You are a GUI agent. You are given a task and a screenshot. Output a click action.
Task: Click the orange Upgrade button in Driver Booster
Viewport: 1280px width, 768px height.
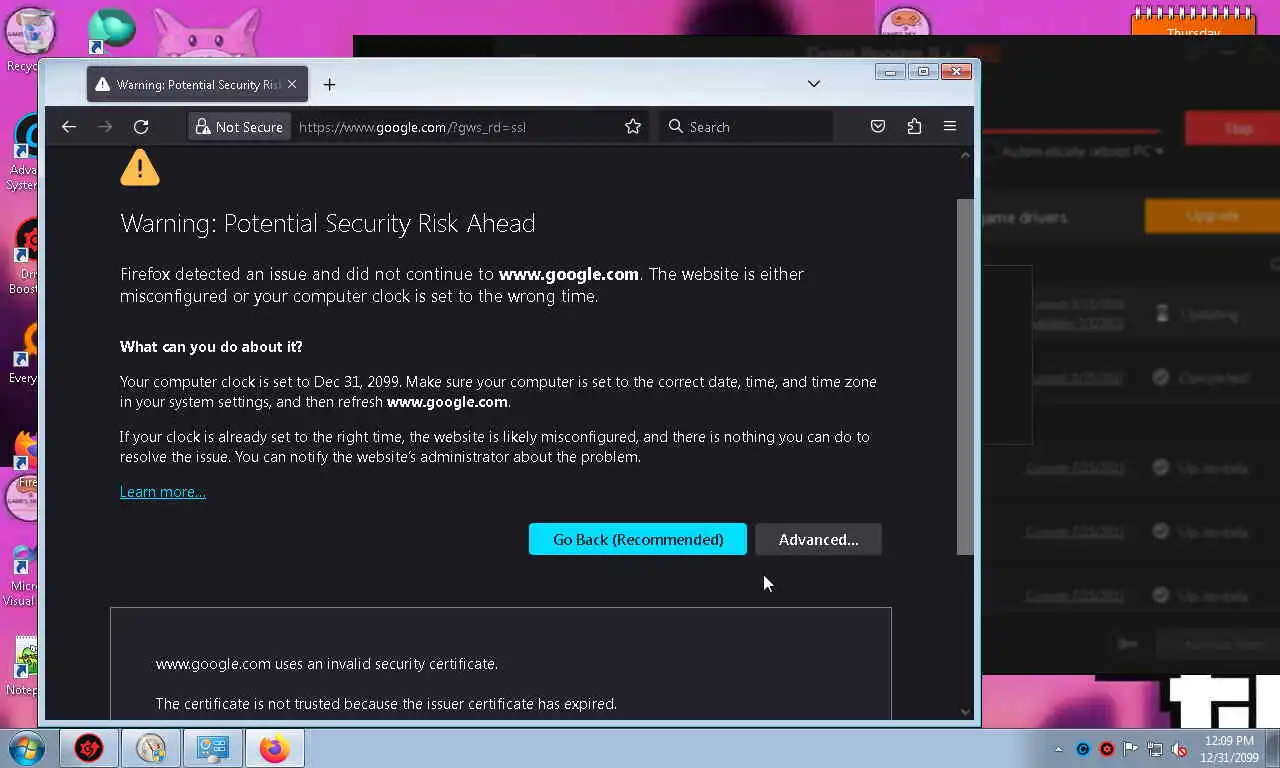pyautogui.click(x=1211, y=215)
